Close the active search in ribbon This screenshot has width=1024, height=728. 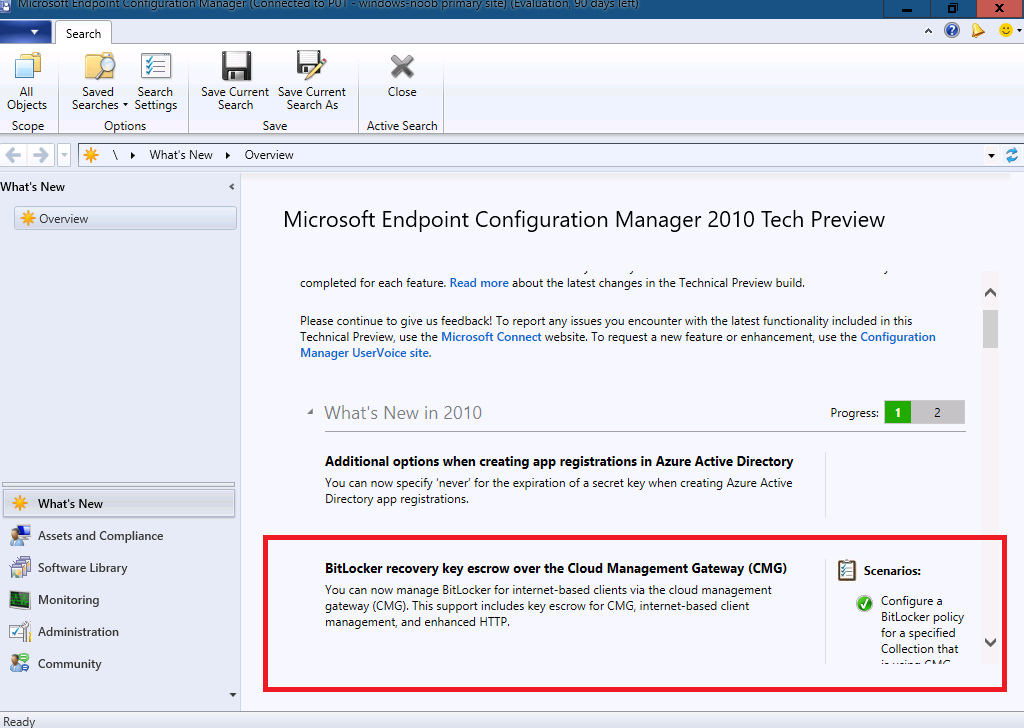point(402,75)
